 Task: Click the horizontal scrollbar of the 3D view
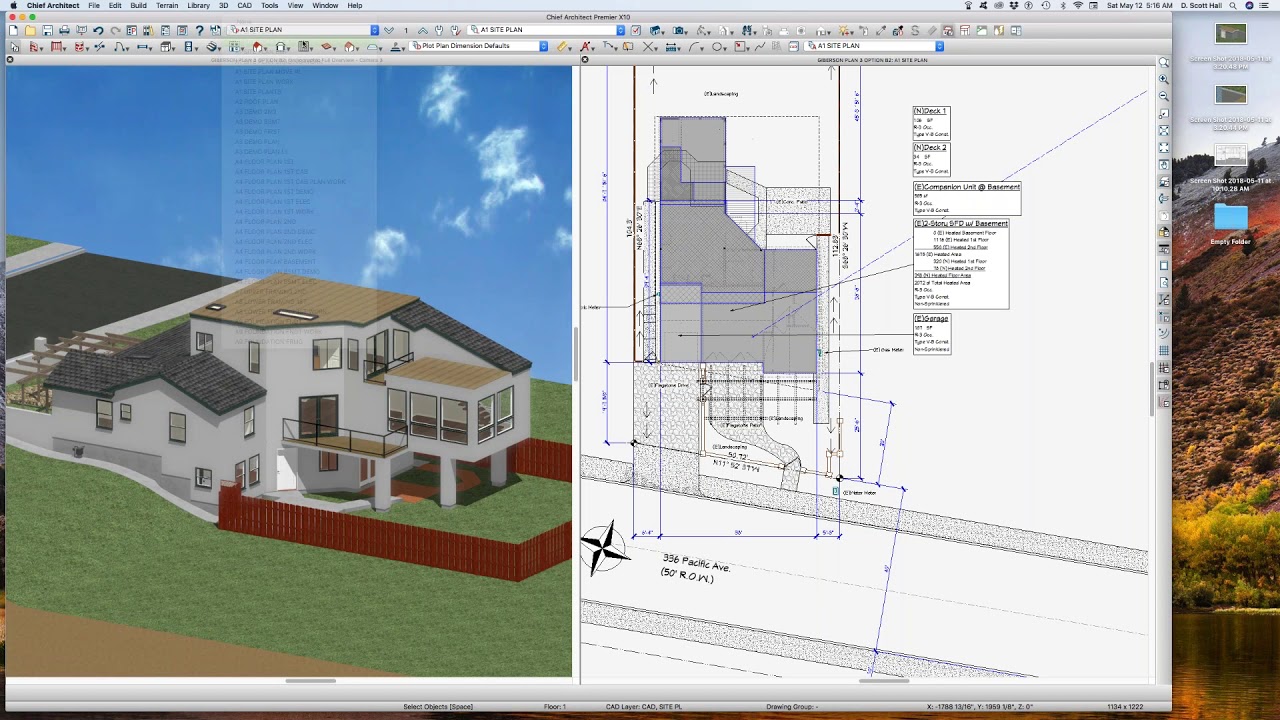tap(310, 681)
